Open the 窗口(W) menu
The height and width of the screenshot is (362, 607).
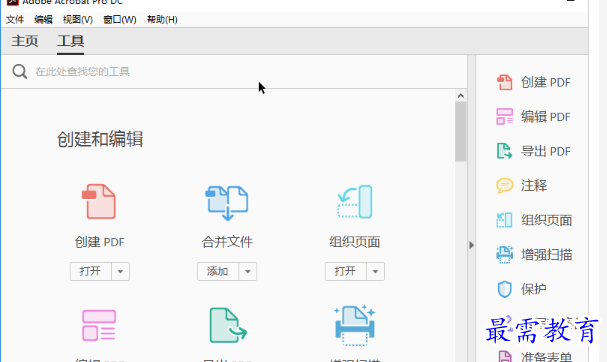[120, 19]
